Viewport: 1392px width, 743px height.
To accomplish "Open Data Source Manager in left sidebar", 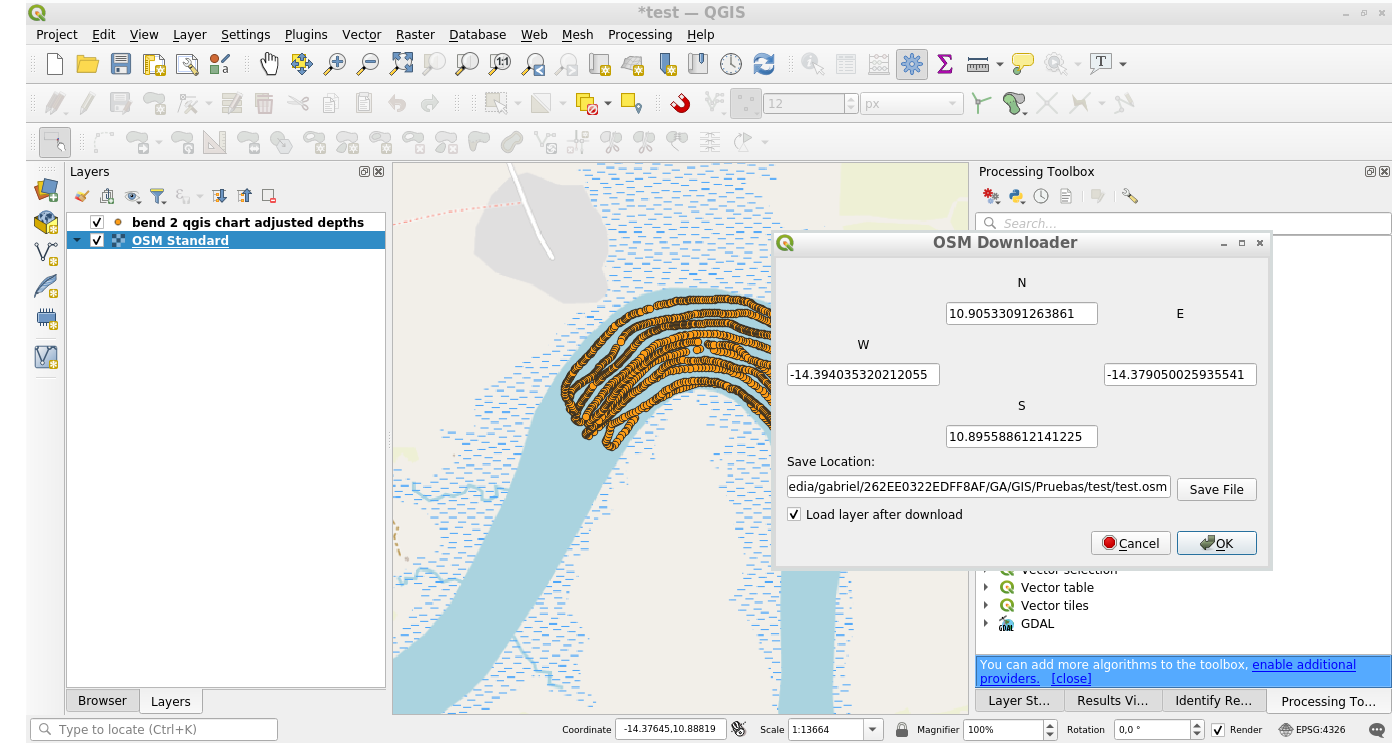I will coord(46,189).
